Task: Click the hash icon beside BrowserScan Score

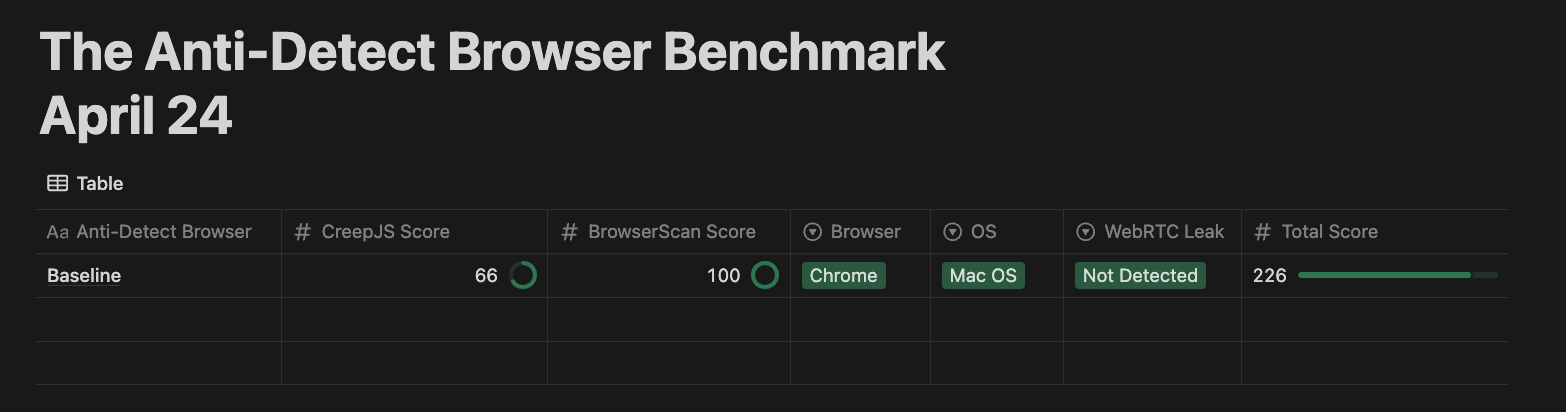Action: click(x=569, y=232)
